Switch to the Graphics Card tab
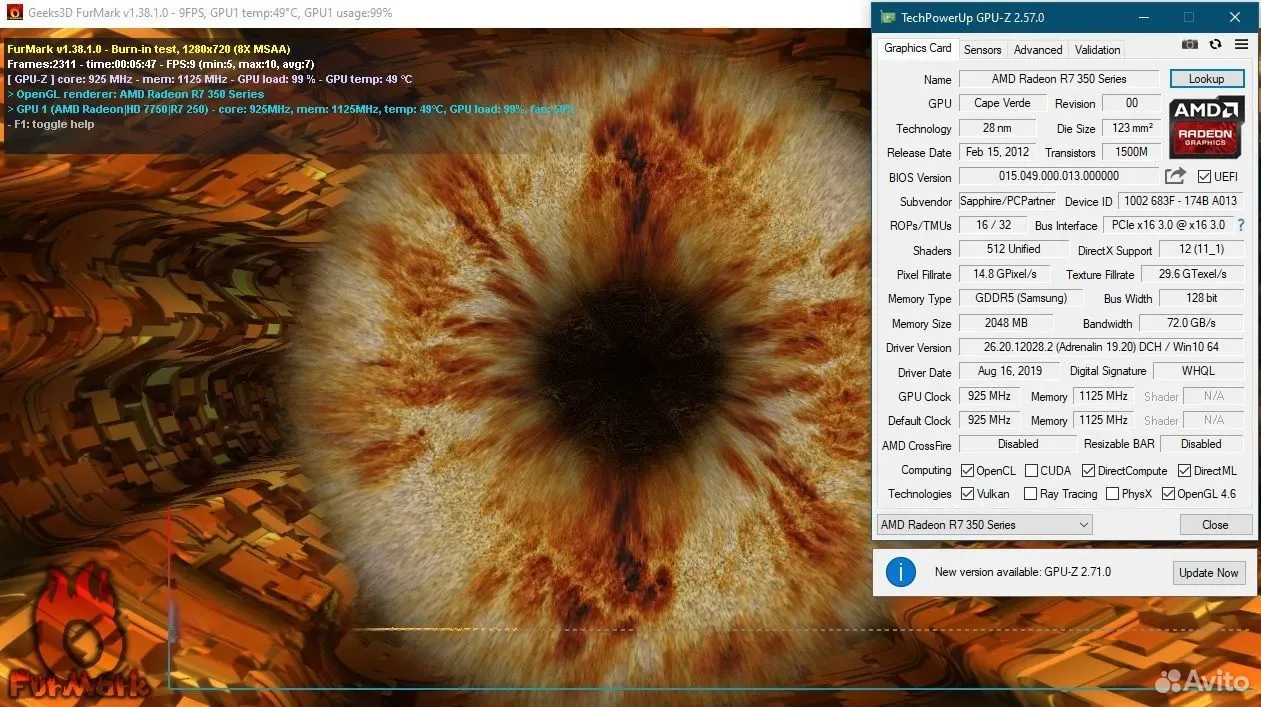The height and width of the screenshot is (707, 1261). (x=918, y=48)
